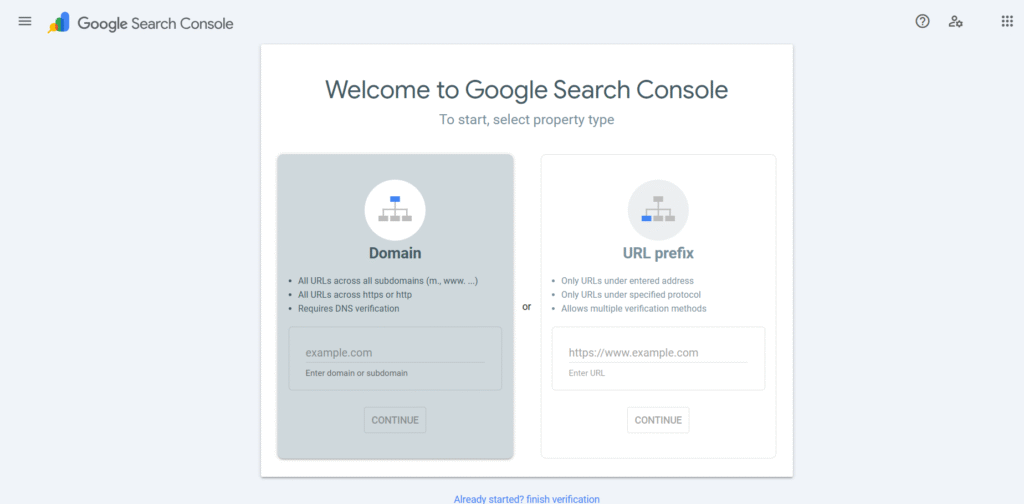Click the https://www.example.com URL field

pos(657,353)
